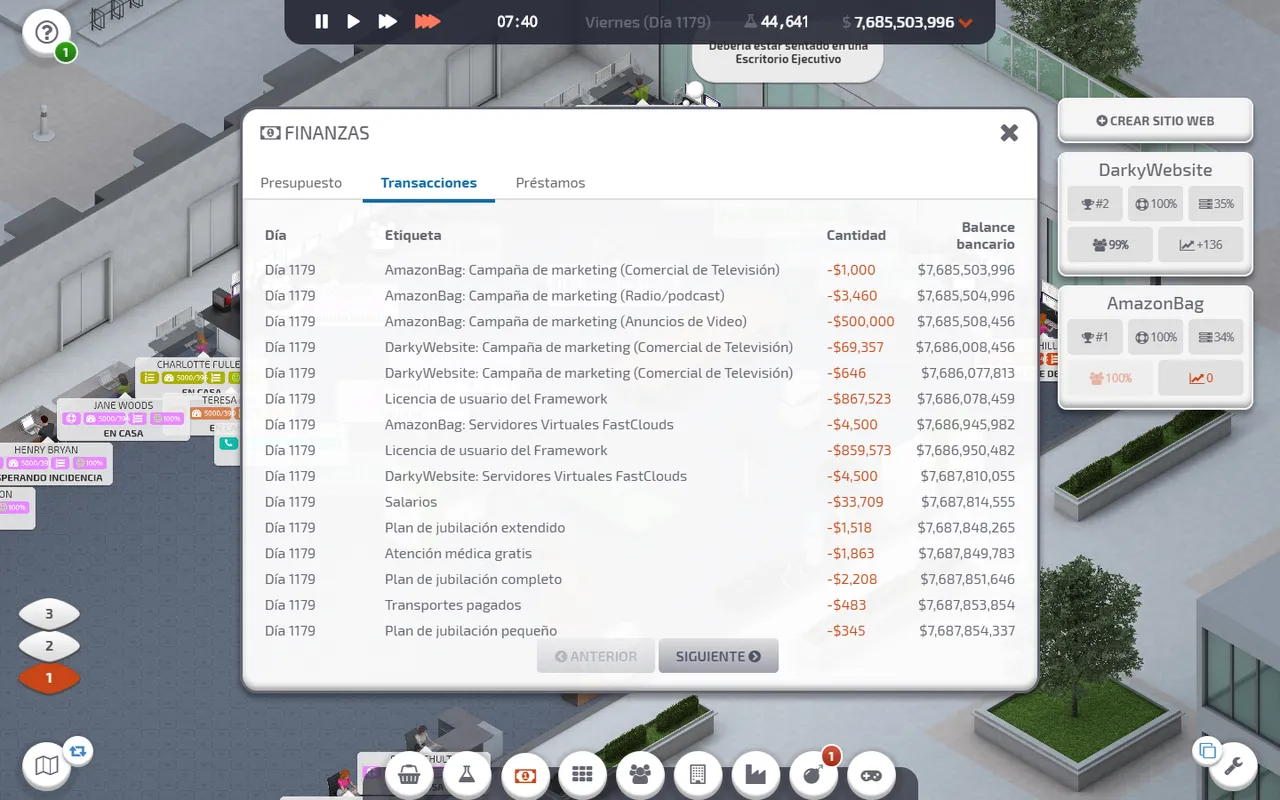Open the office building icon
This screenshot has height=800, width=1280.
pos(698,774)
